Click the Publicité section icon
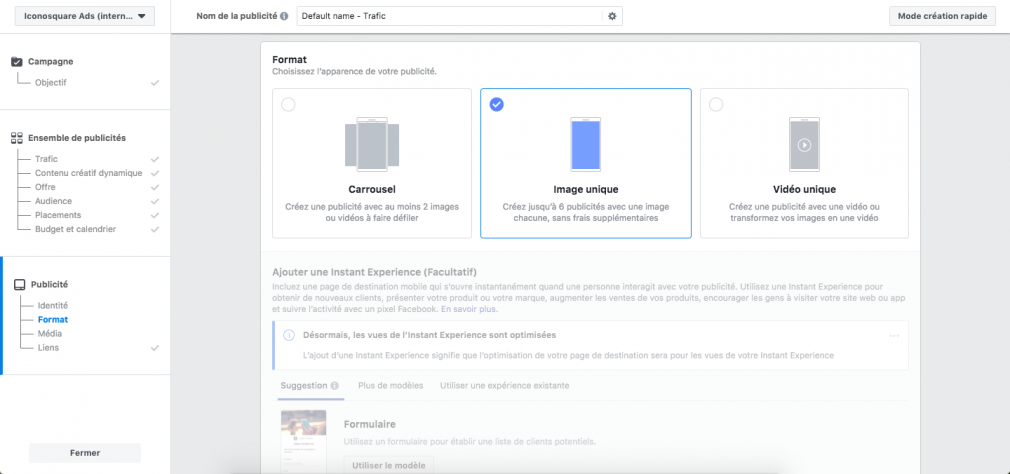The image size is (1010, 474). tap(20, 285)
